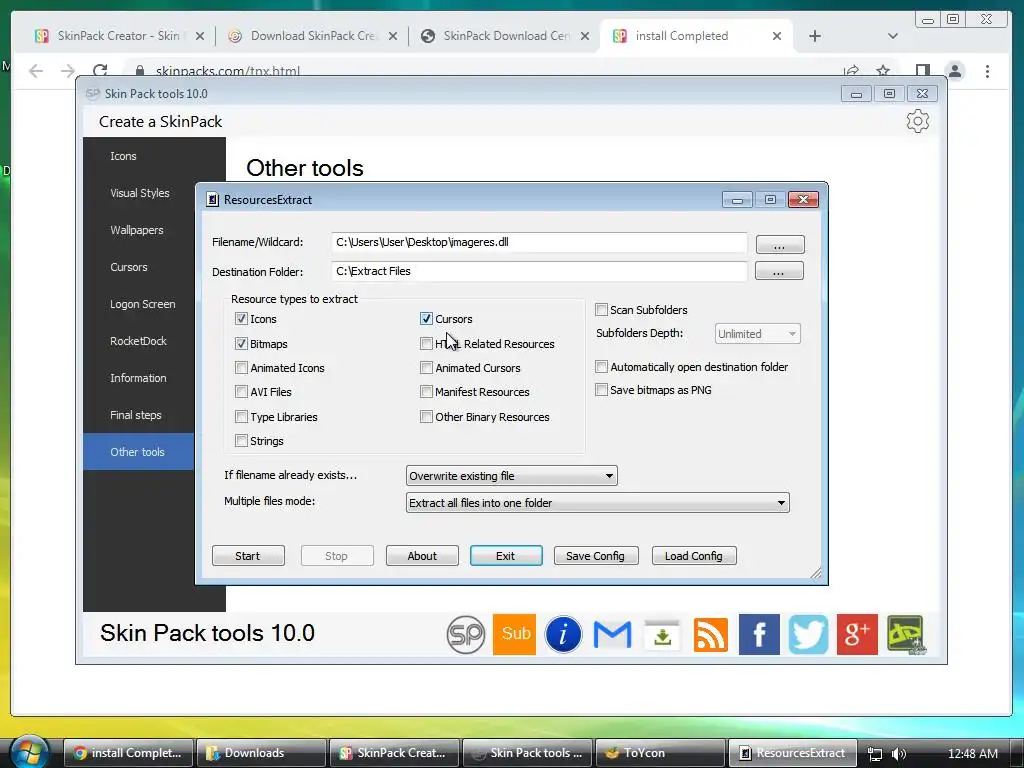Expand Chrome tab search chevron
The height and width of the screenshot is (768, 1024).
pyautogui.click(x=893, y=36)
